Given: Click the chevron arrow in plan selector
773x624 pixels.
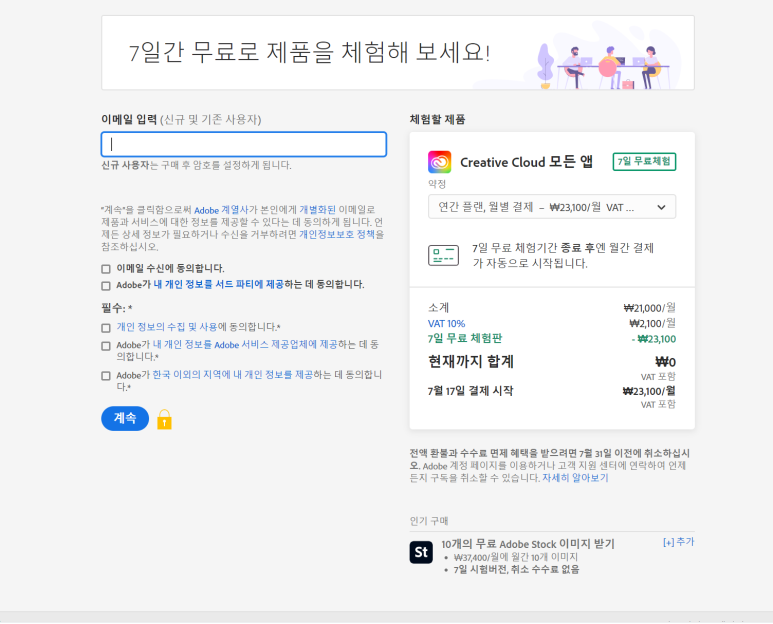Looking at the screenshot, I should click(x=661, y=208).
